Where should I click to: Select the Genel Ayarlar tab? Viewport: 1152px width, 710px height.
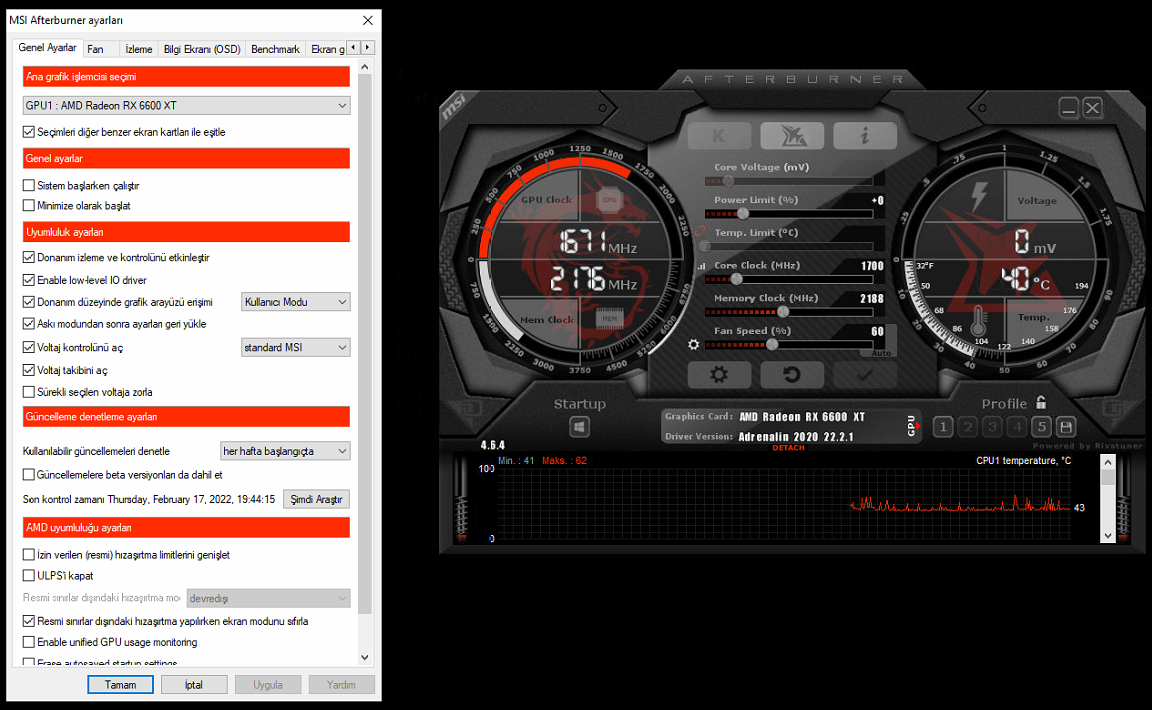(x=47, y=47)
